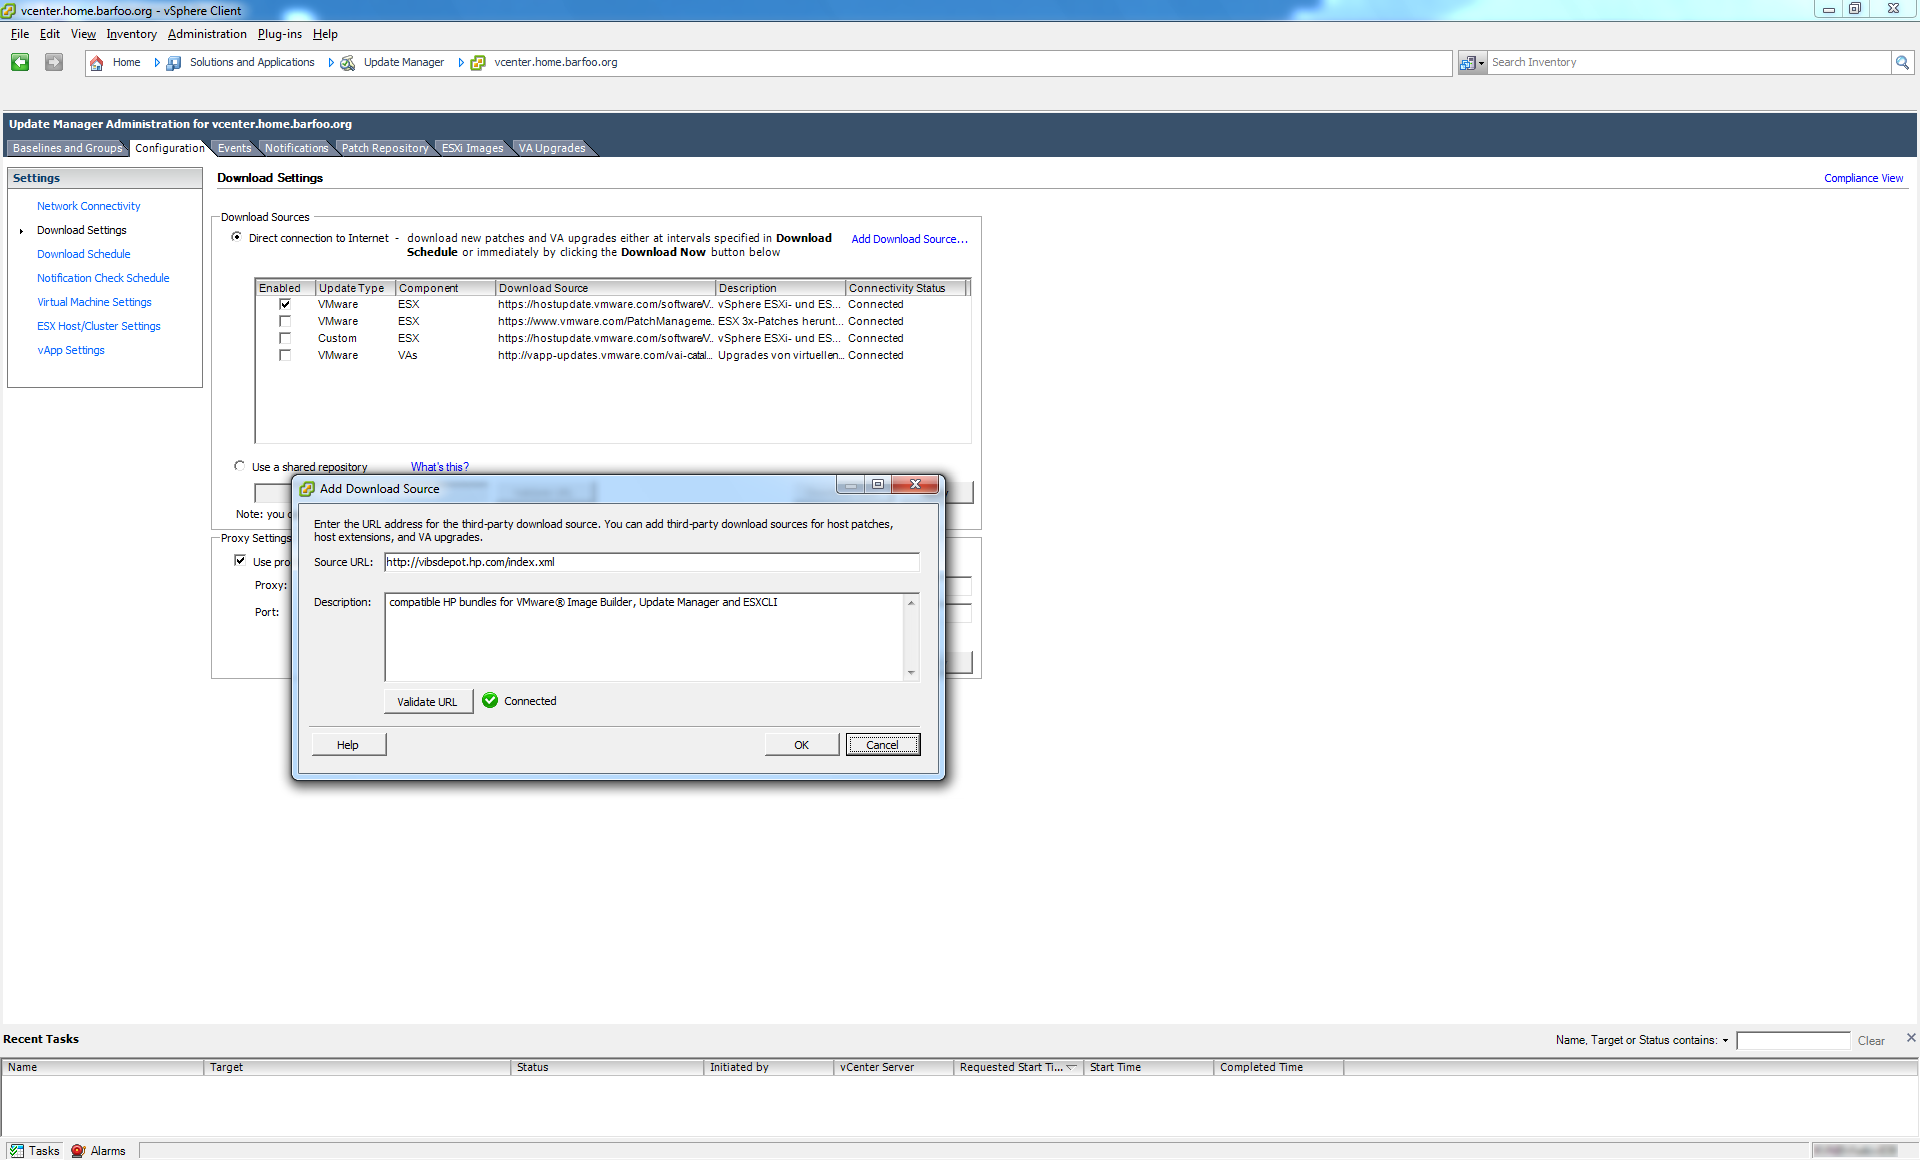Screen dimensions: 1920x1160
Task: Switch to the Patch Repository tab
Action: 384,148
